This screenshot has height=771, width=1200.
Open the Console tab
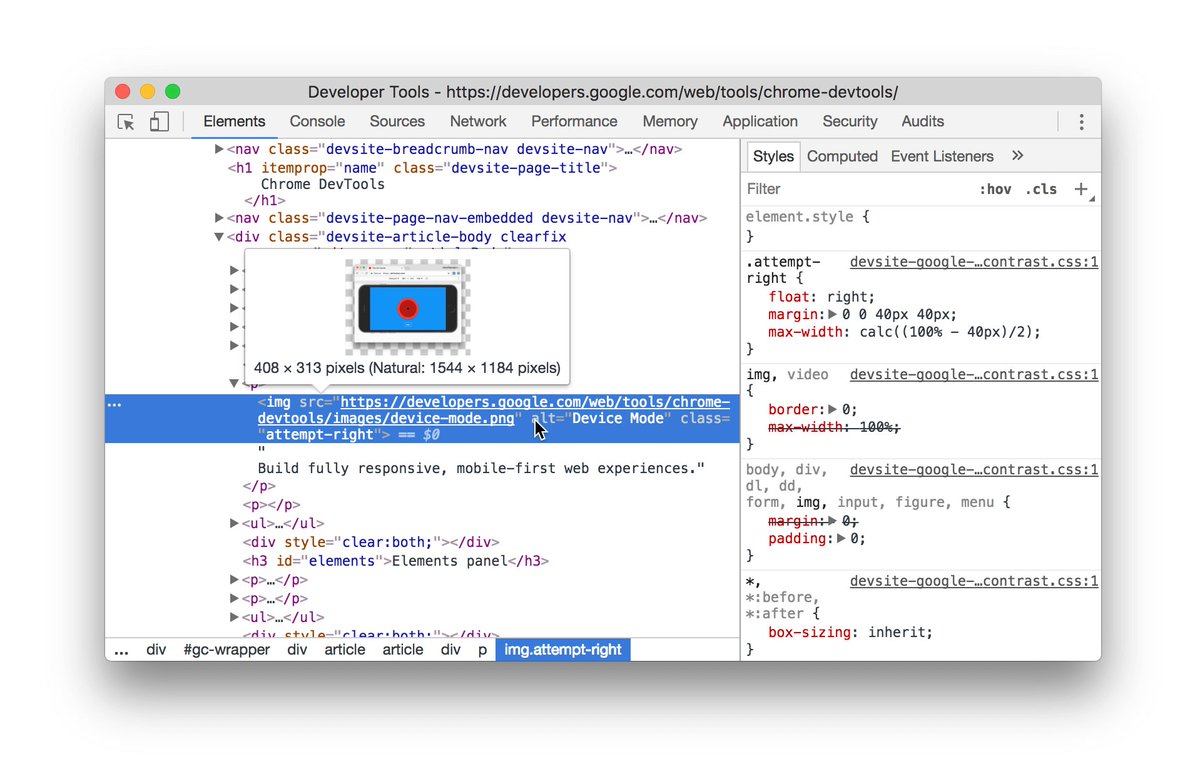click(317, 122)
